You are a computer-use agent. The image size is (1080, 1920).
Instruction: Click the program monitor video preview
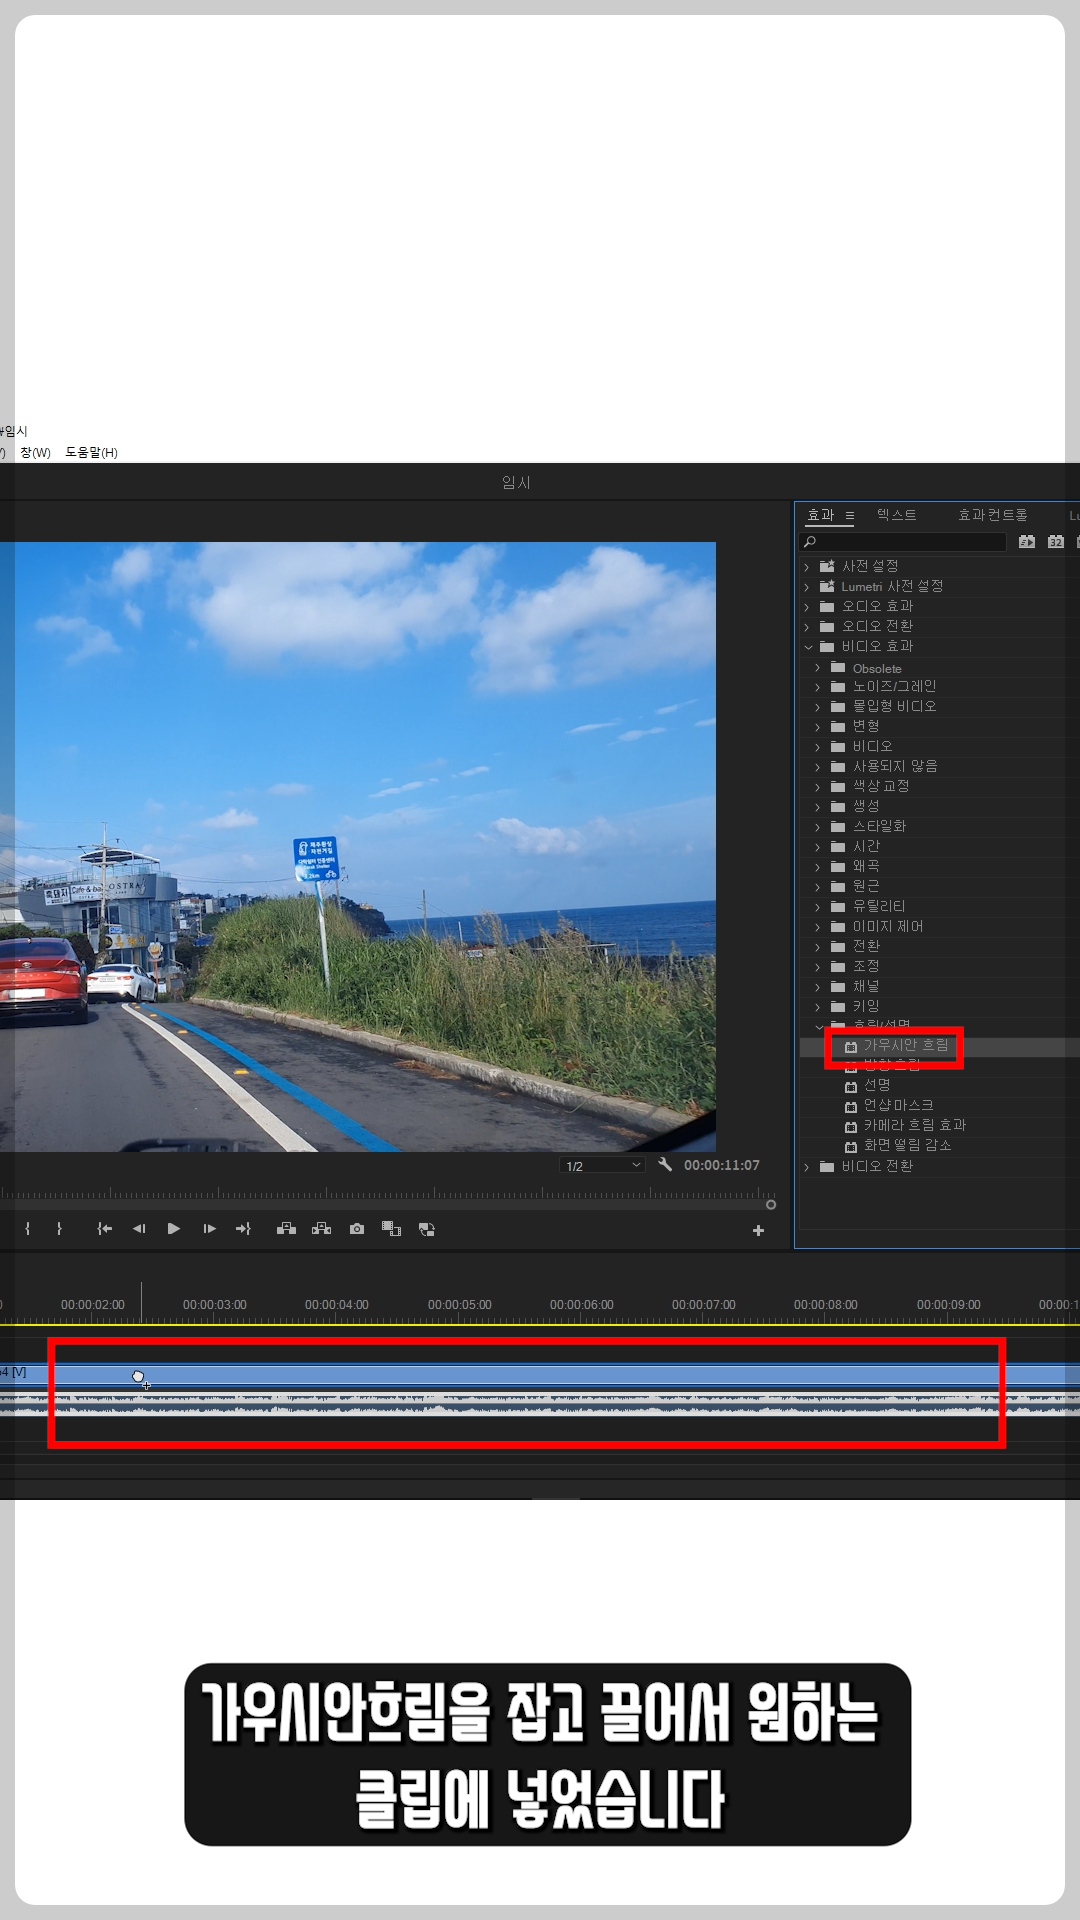tap(358, 847)
